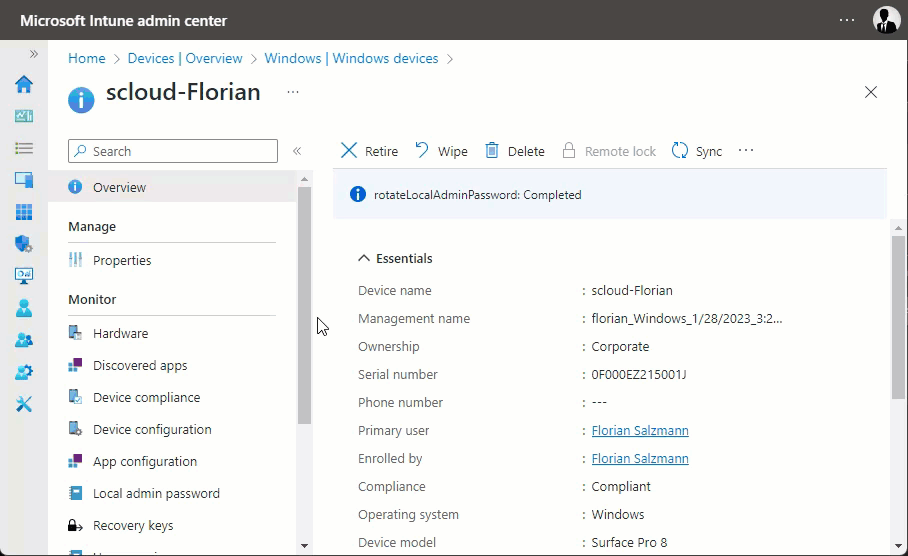Open the Reports monitor icon in sidebar
This screenshot has height=556, width=908.
click(24, 276)
